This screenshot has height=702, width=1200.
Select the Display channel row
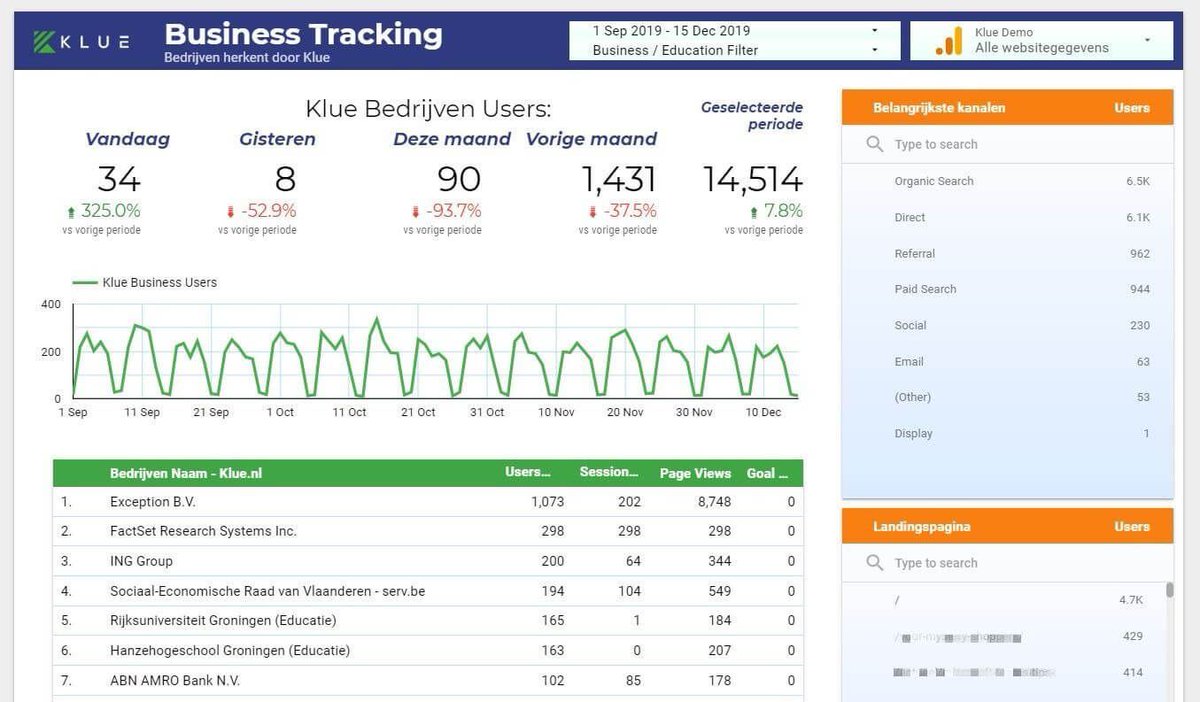1007,433
